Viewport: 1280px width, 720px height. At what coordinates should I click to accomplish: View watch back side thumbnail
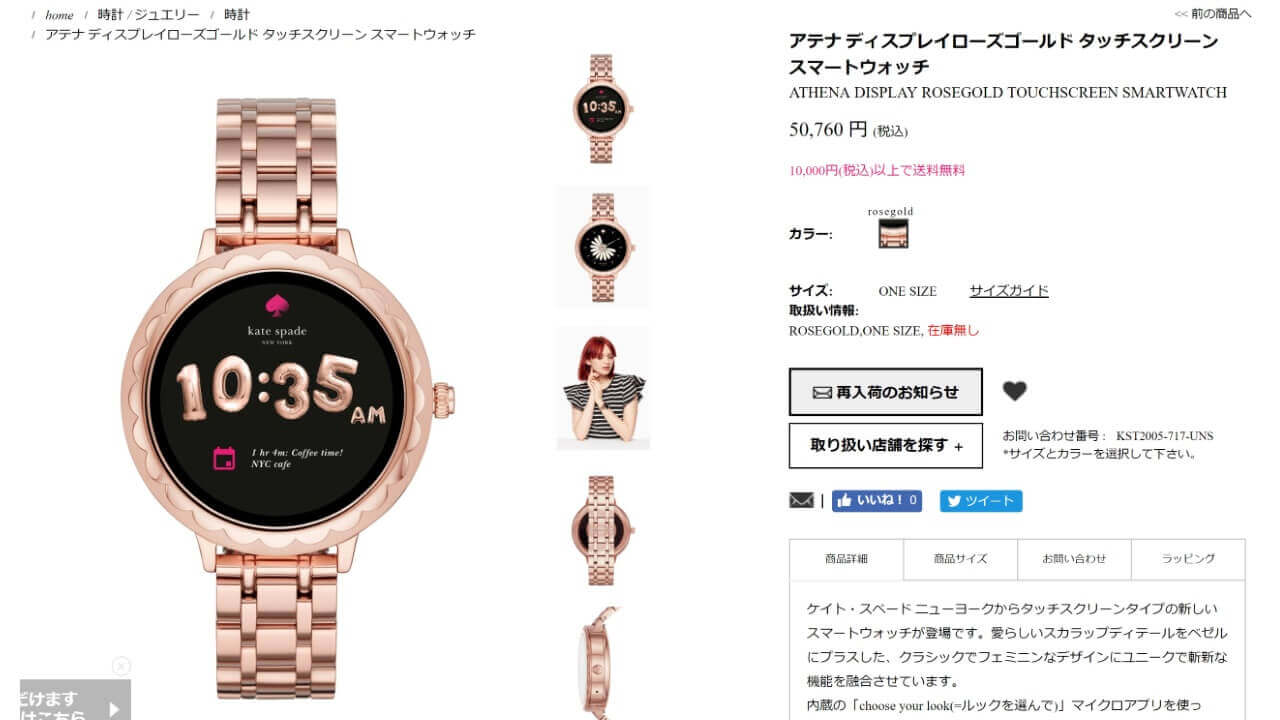pos(603,529)
